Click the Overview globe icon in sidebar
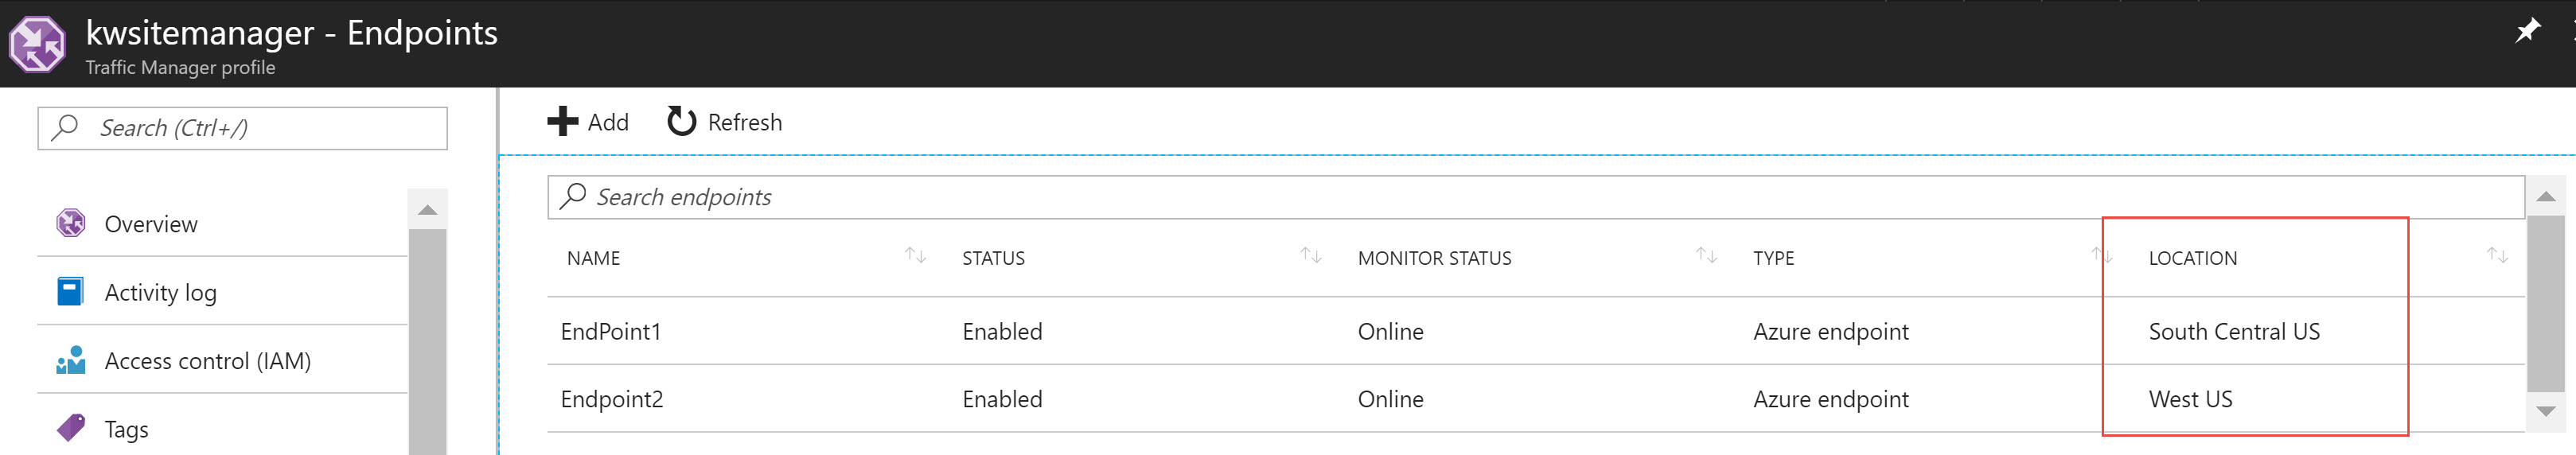2576x455 pixels. [x=70, y=223]
